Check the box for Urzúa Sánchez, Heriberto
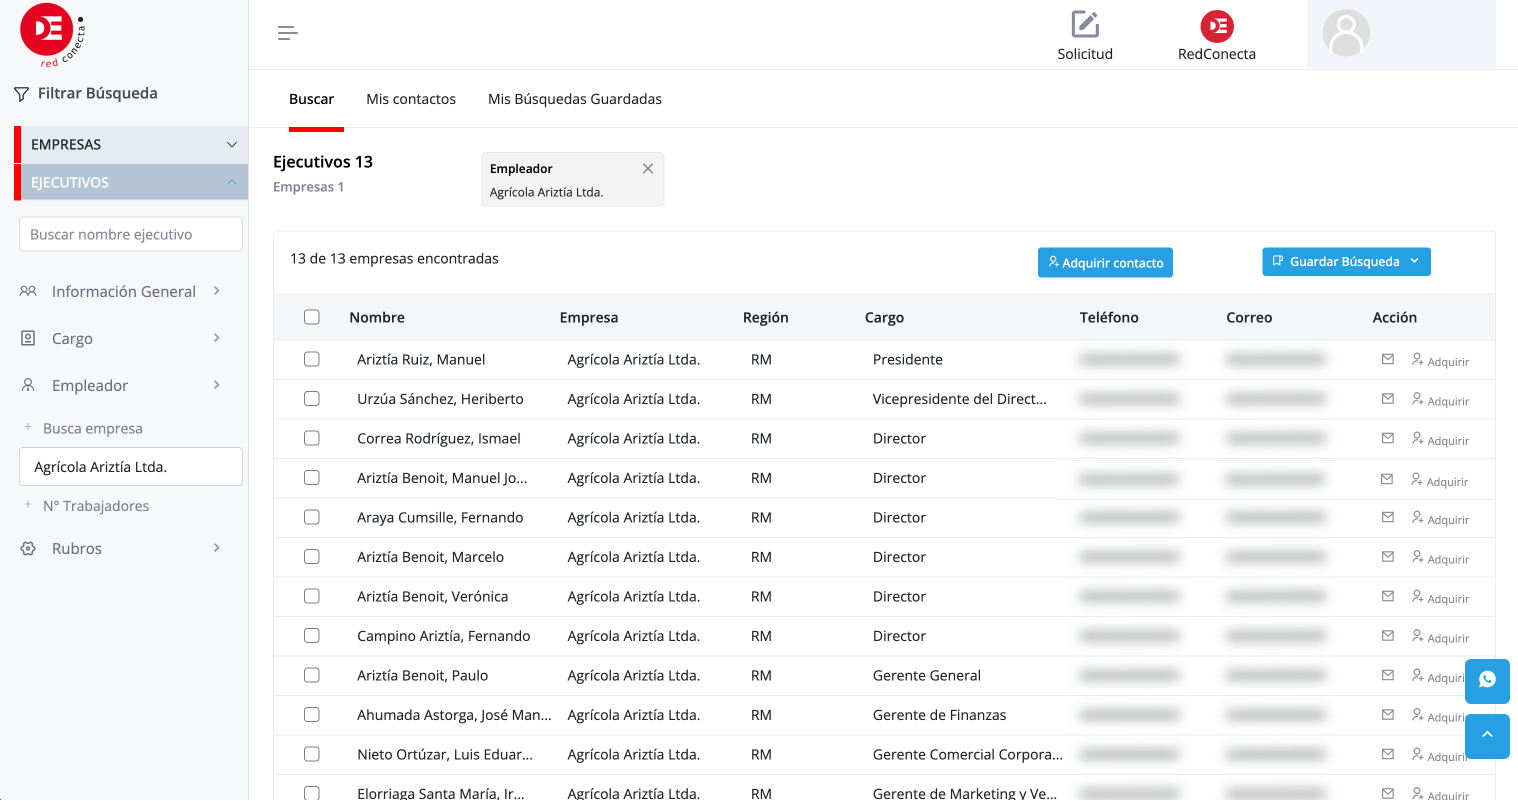 click(312, 398)
